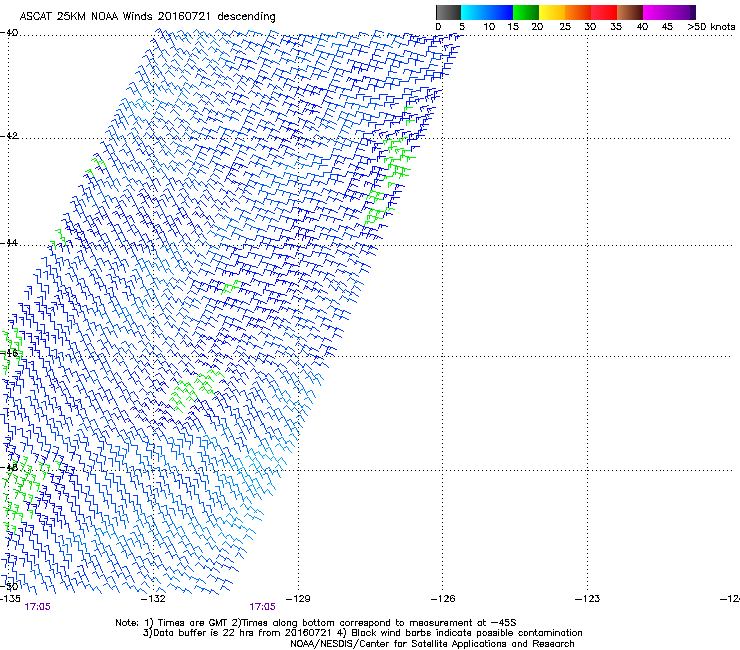Click the longitude label -126
740x650 pixels.
coord(443,599)
